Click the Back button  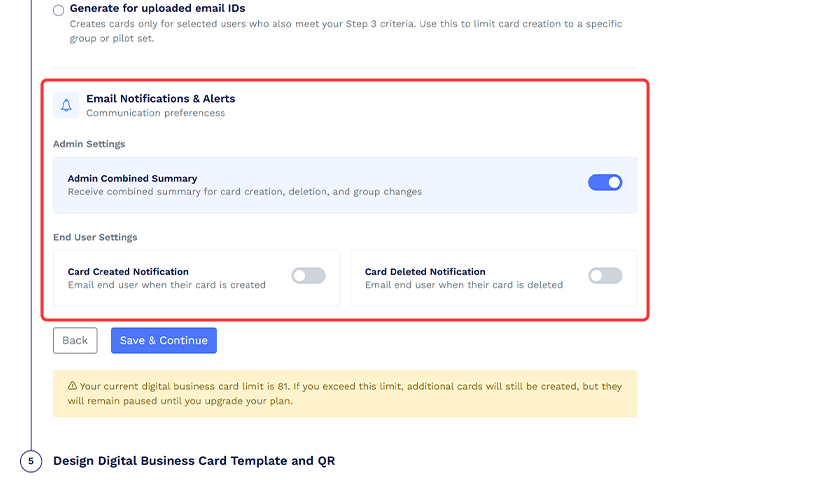pos(75,340)
